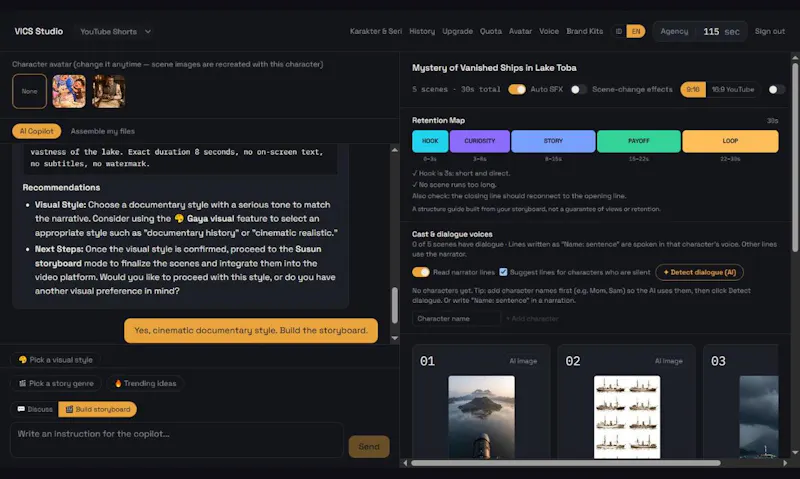Open scene 02 ships image thumbnail
The height and width of the screenshot is (479, 800).
tap(627, 417)
